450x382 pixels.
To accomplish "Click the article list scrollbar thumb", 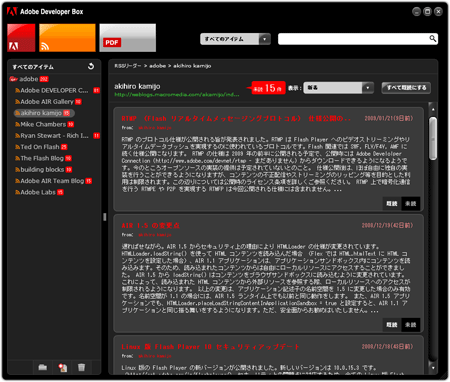I will tap(433, 138).
